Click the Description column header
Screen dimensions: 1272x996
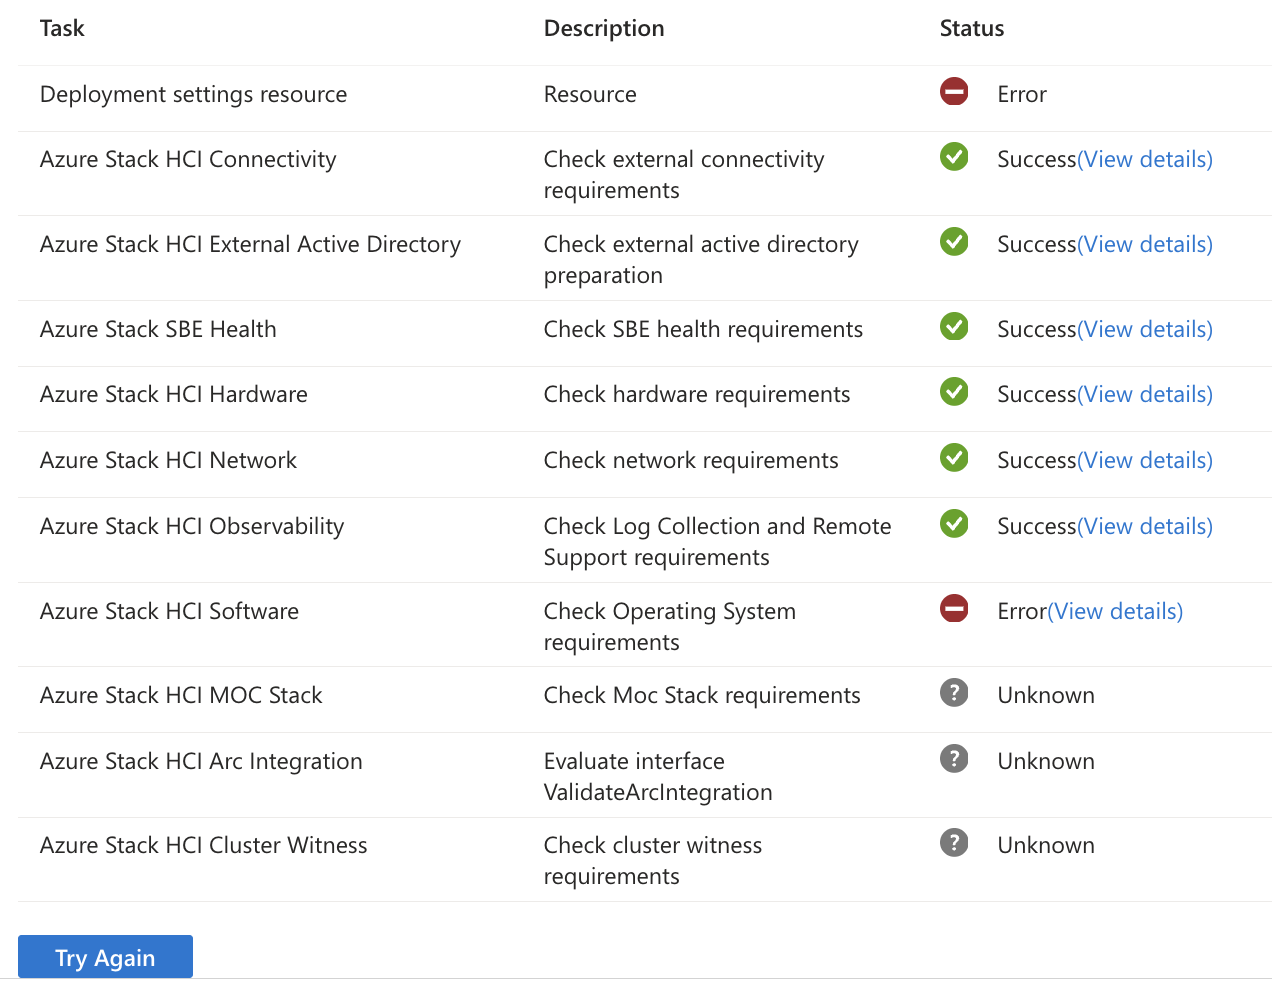[x=604, y=29]
